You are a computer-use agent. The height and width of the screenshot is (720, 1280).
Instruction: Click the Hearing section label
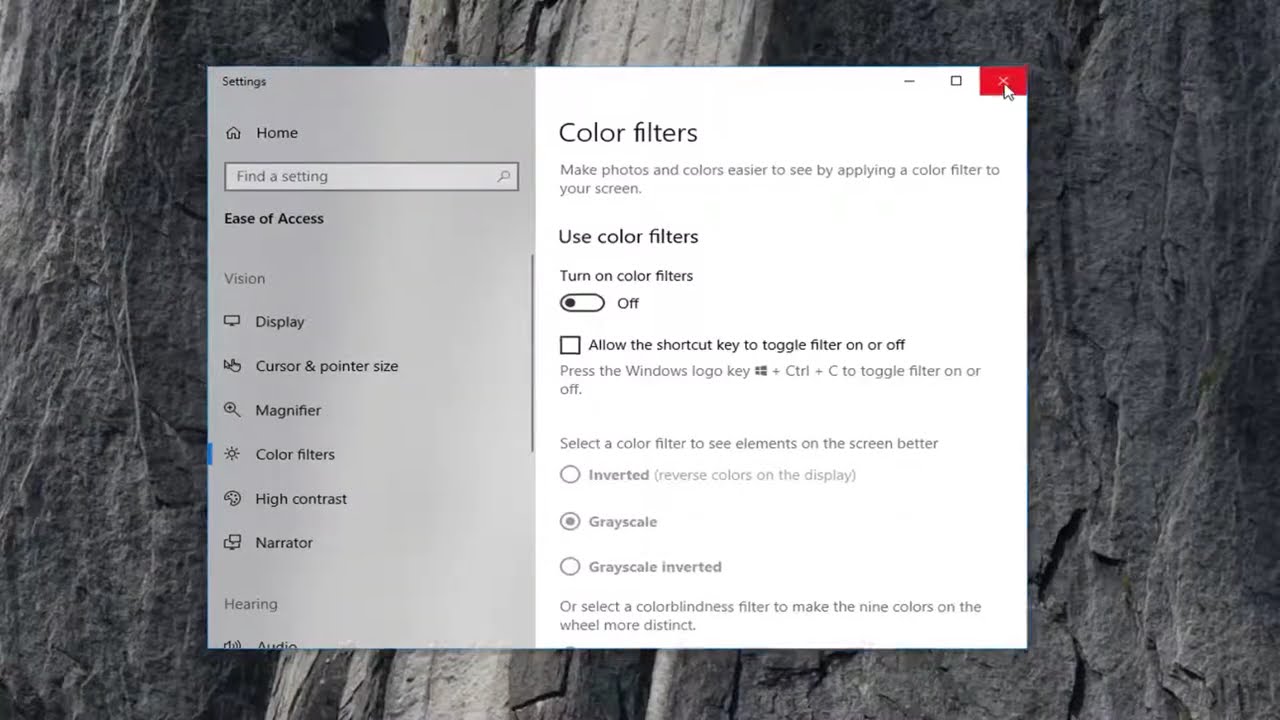click(x=251, y=604)
